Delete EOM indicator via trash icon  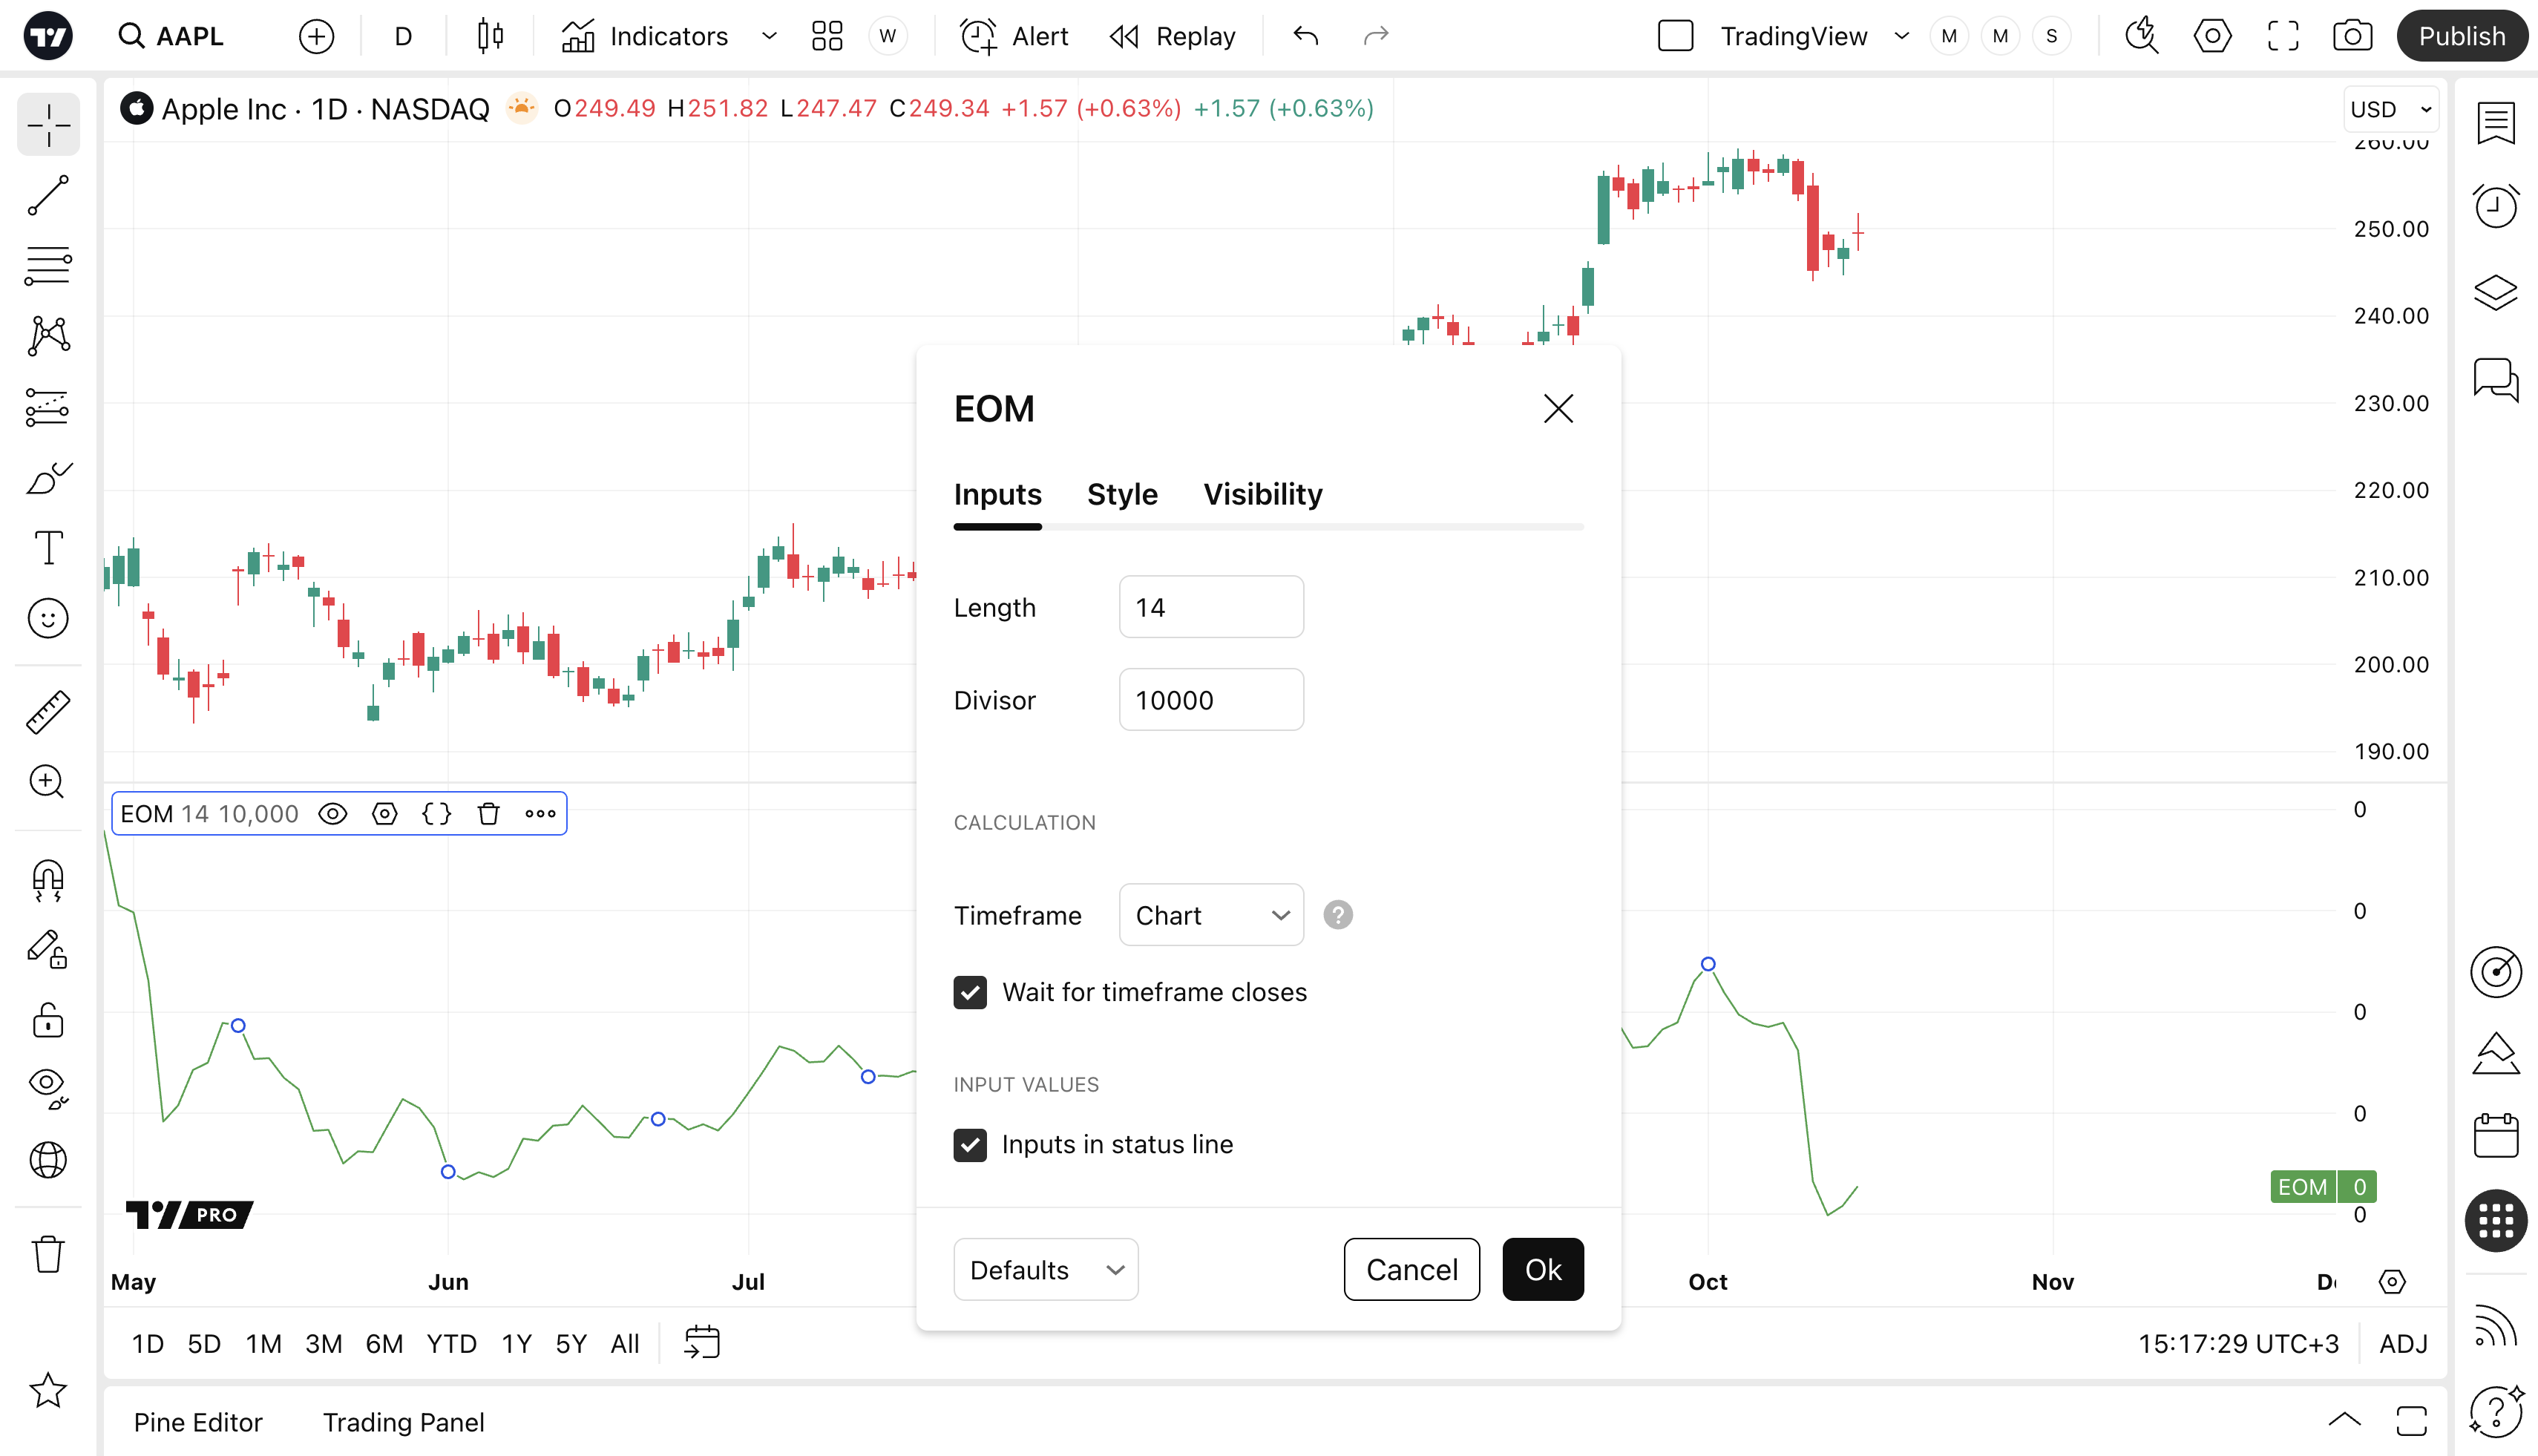pyautogui.click(x=488, y=814)
